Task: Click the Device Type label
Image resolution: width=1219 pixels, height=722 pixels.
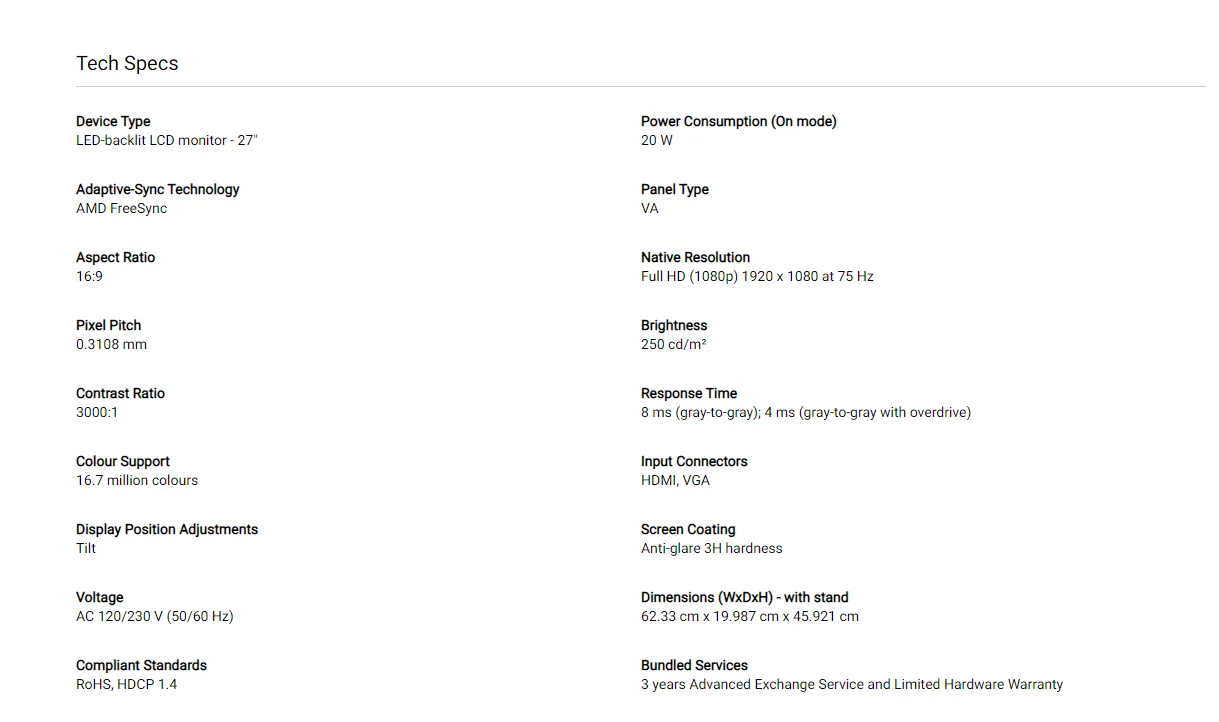Action: click(113, 121)
